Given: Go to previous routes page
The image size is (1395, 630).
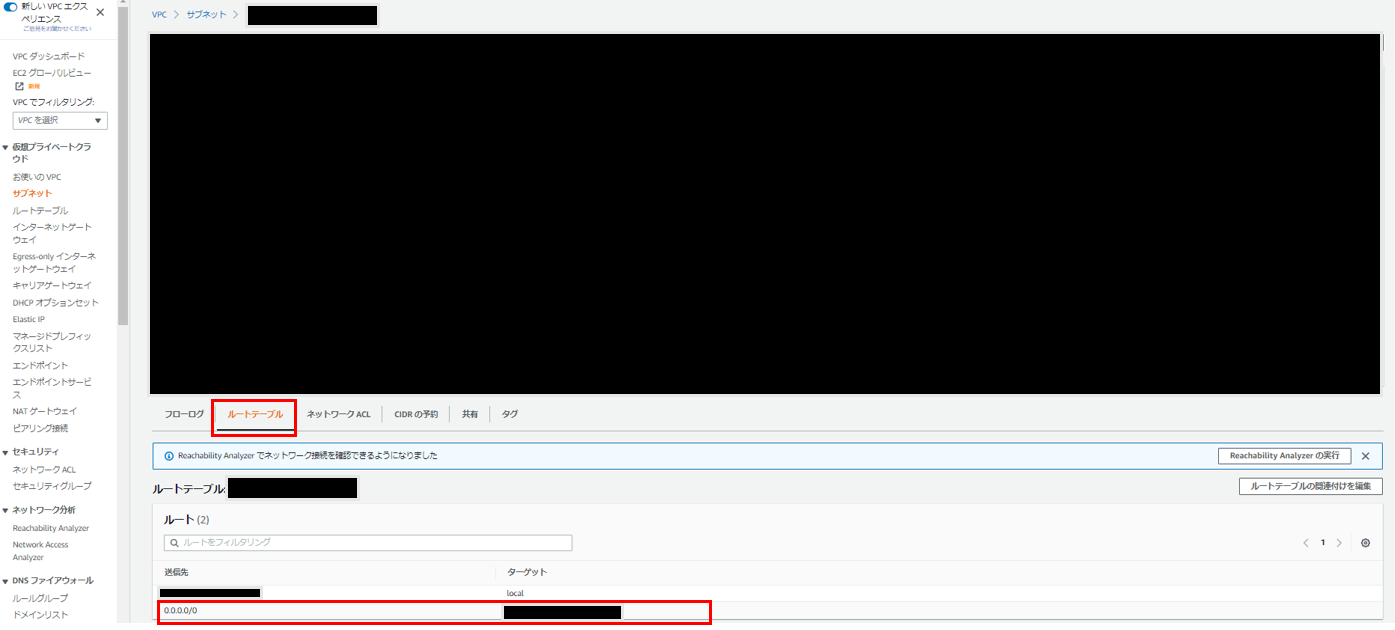Looking at the screenshot, I should 1306,543.
